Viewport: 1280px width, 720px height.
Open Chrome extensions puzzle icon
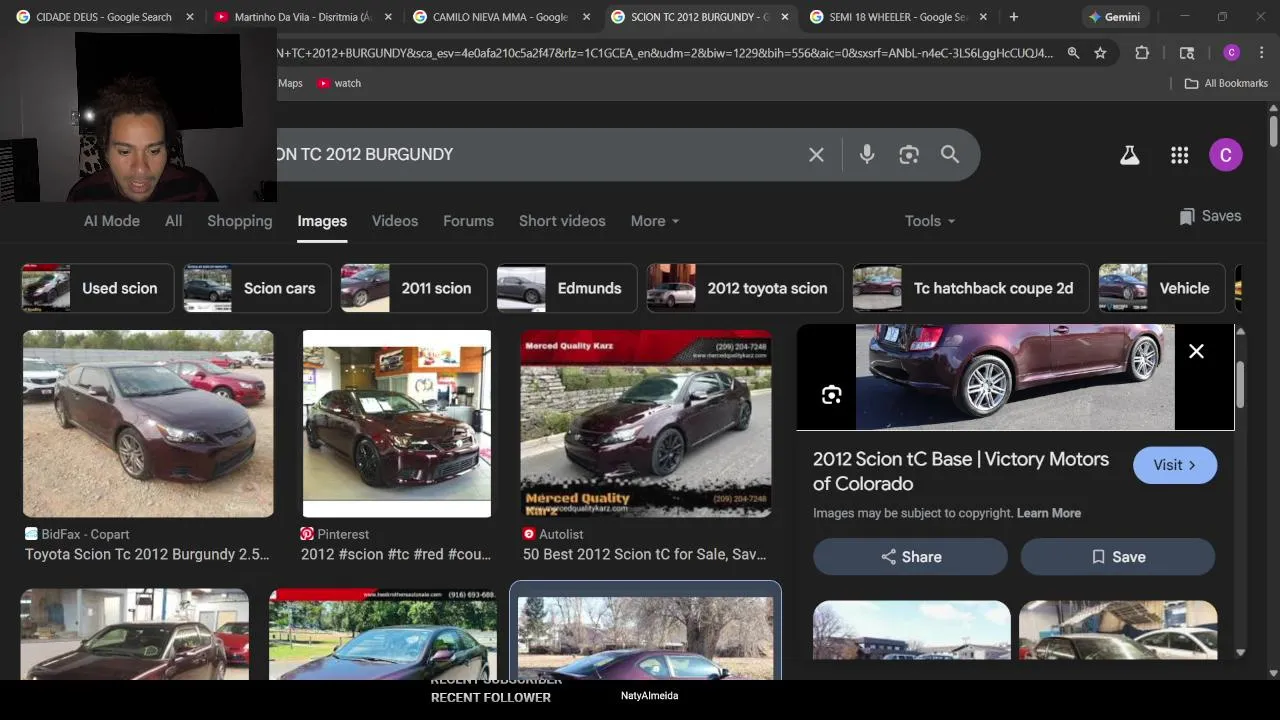click(1141, 53)
